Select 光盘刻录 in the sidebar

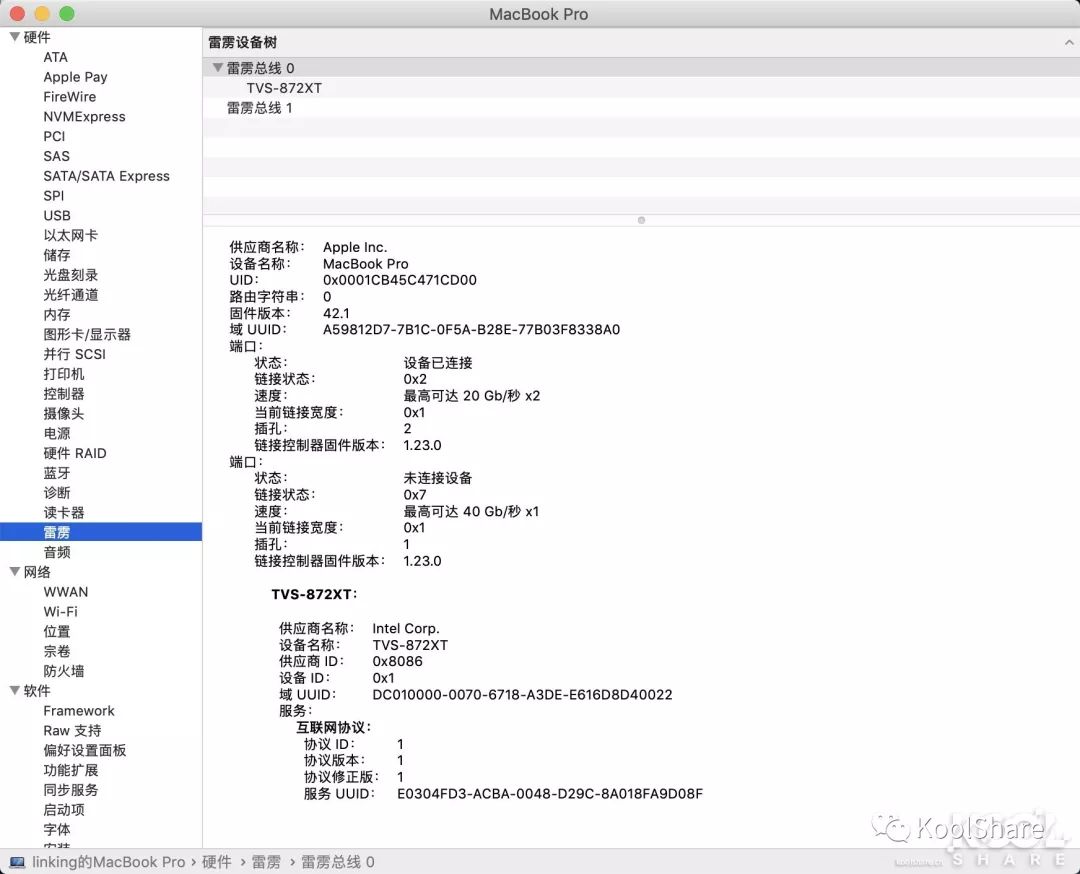click(70, 275)
